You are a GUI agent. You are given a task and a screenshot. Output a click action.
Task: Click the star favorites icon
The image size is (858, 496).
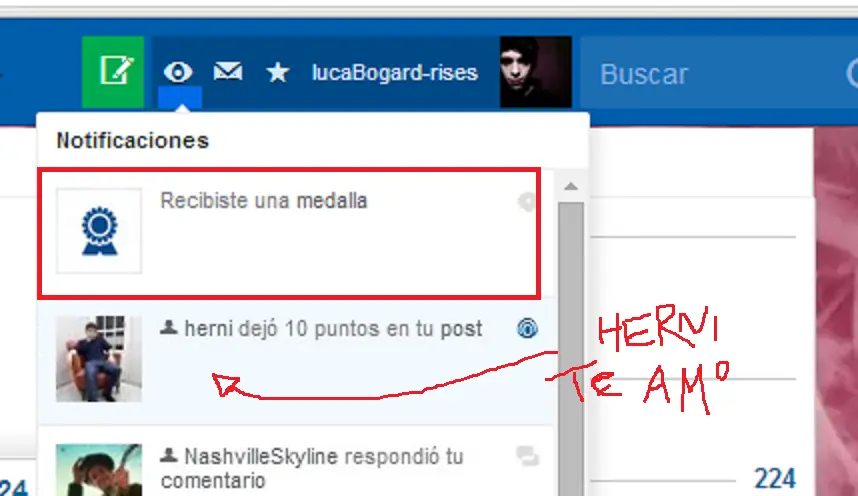(277, 72)
